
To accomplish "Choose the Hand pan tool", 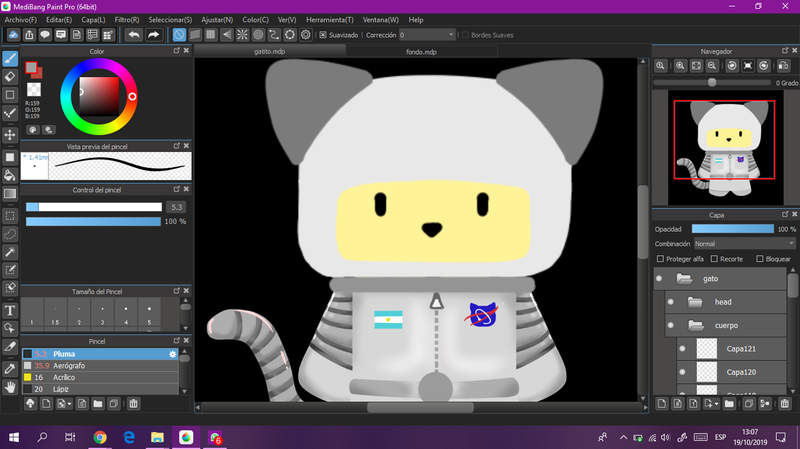I will point(10,385).
